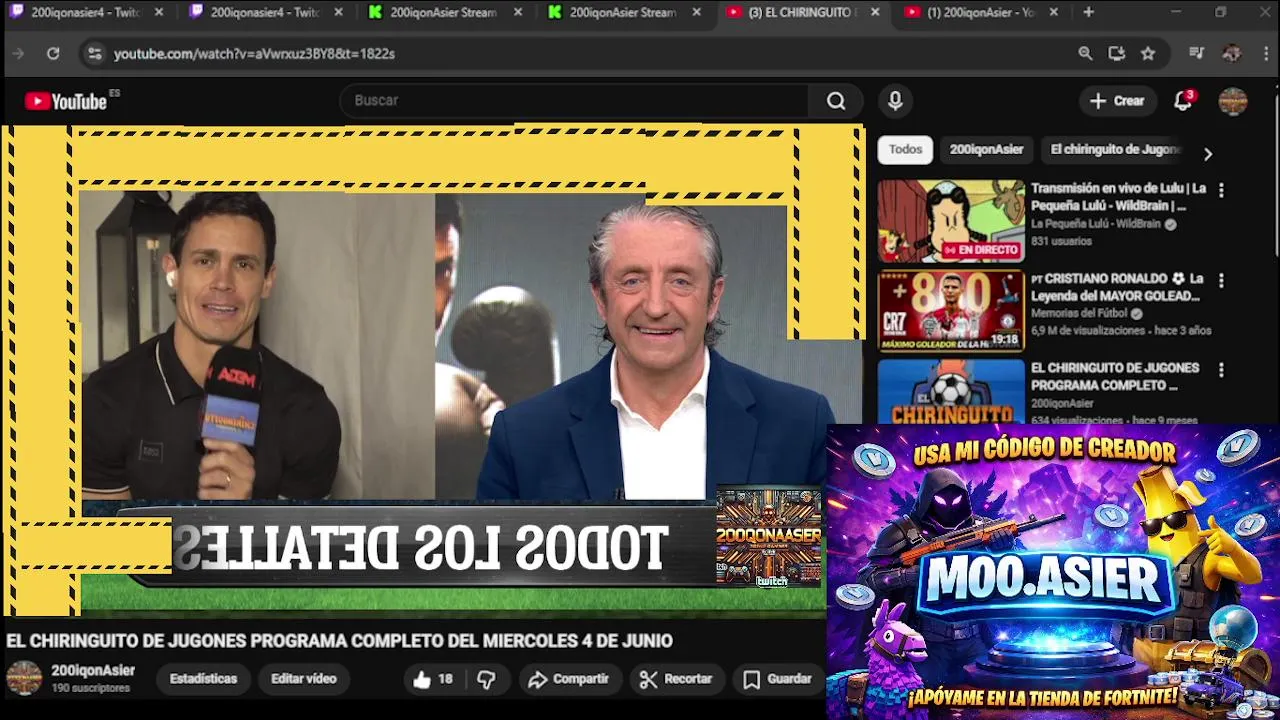Viewport: 1280px width, 720px height.
Task: Open the Crear menu
Action: pos(1117,100)
